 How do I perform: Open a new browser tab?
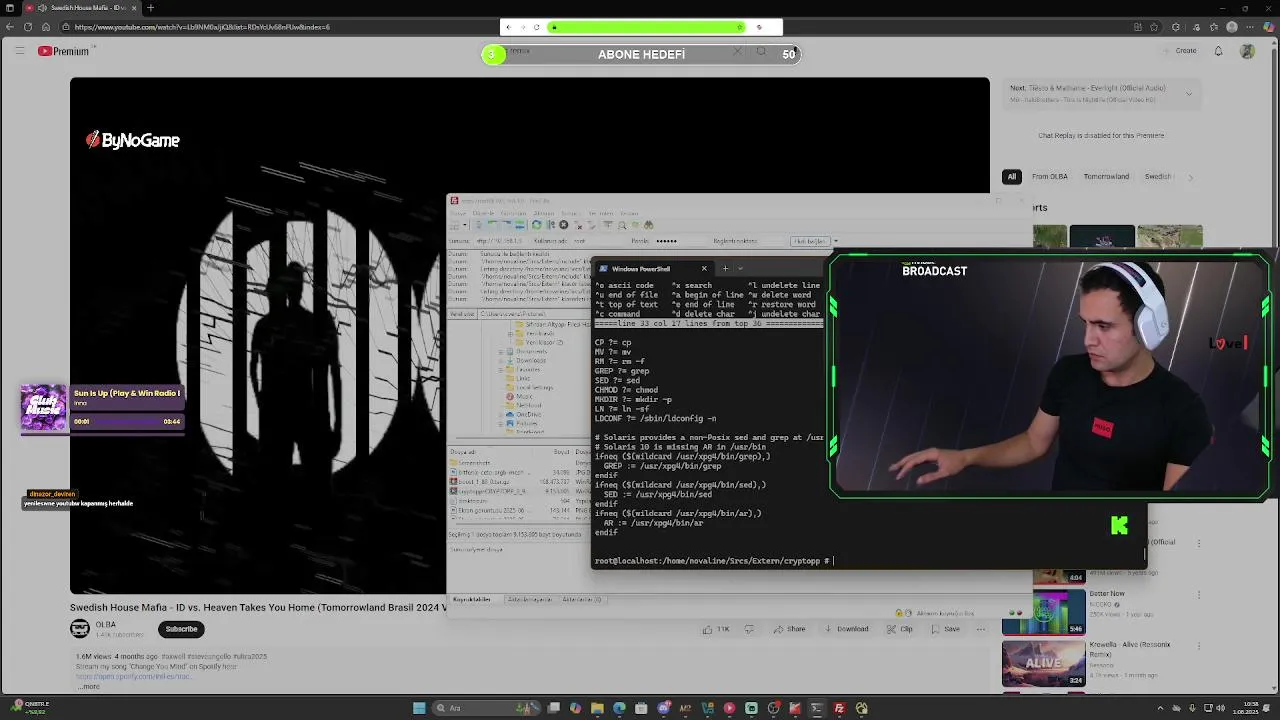[150, 8]
